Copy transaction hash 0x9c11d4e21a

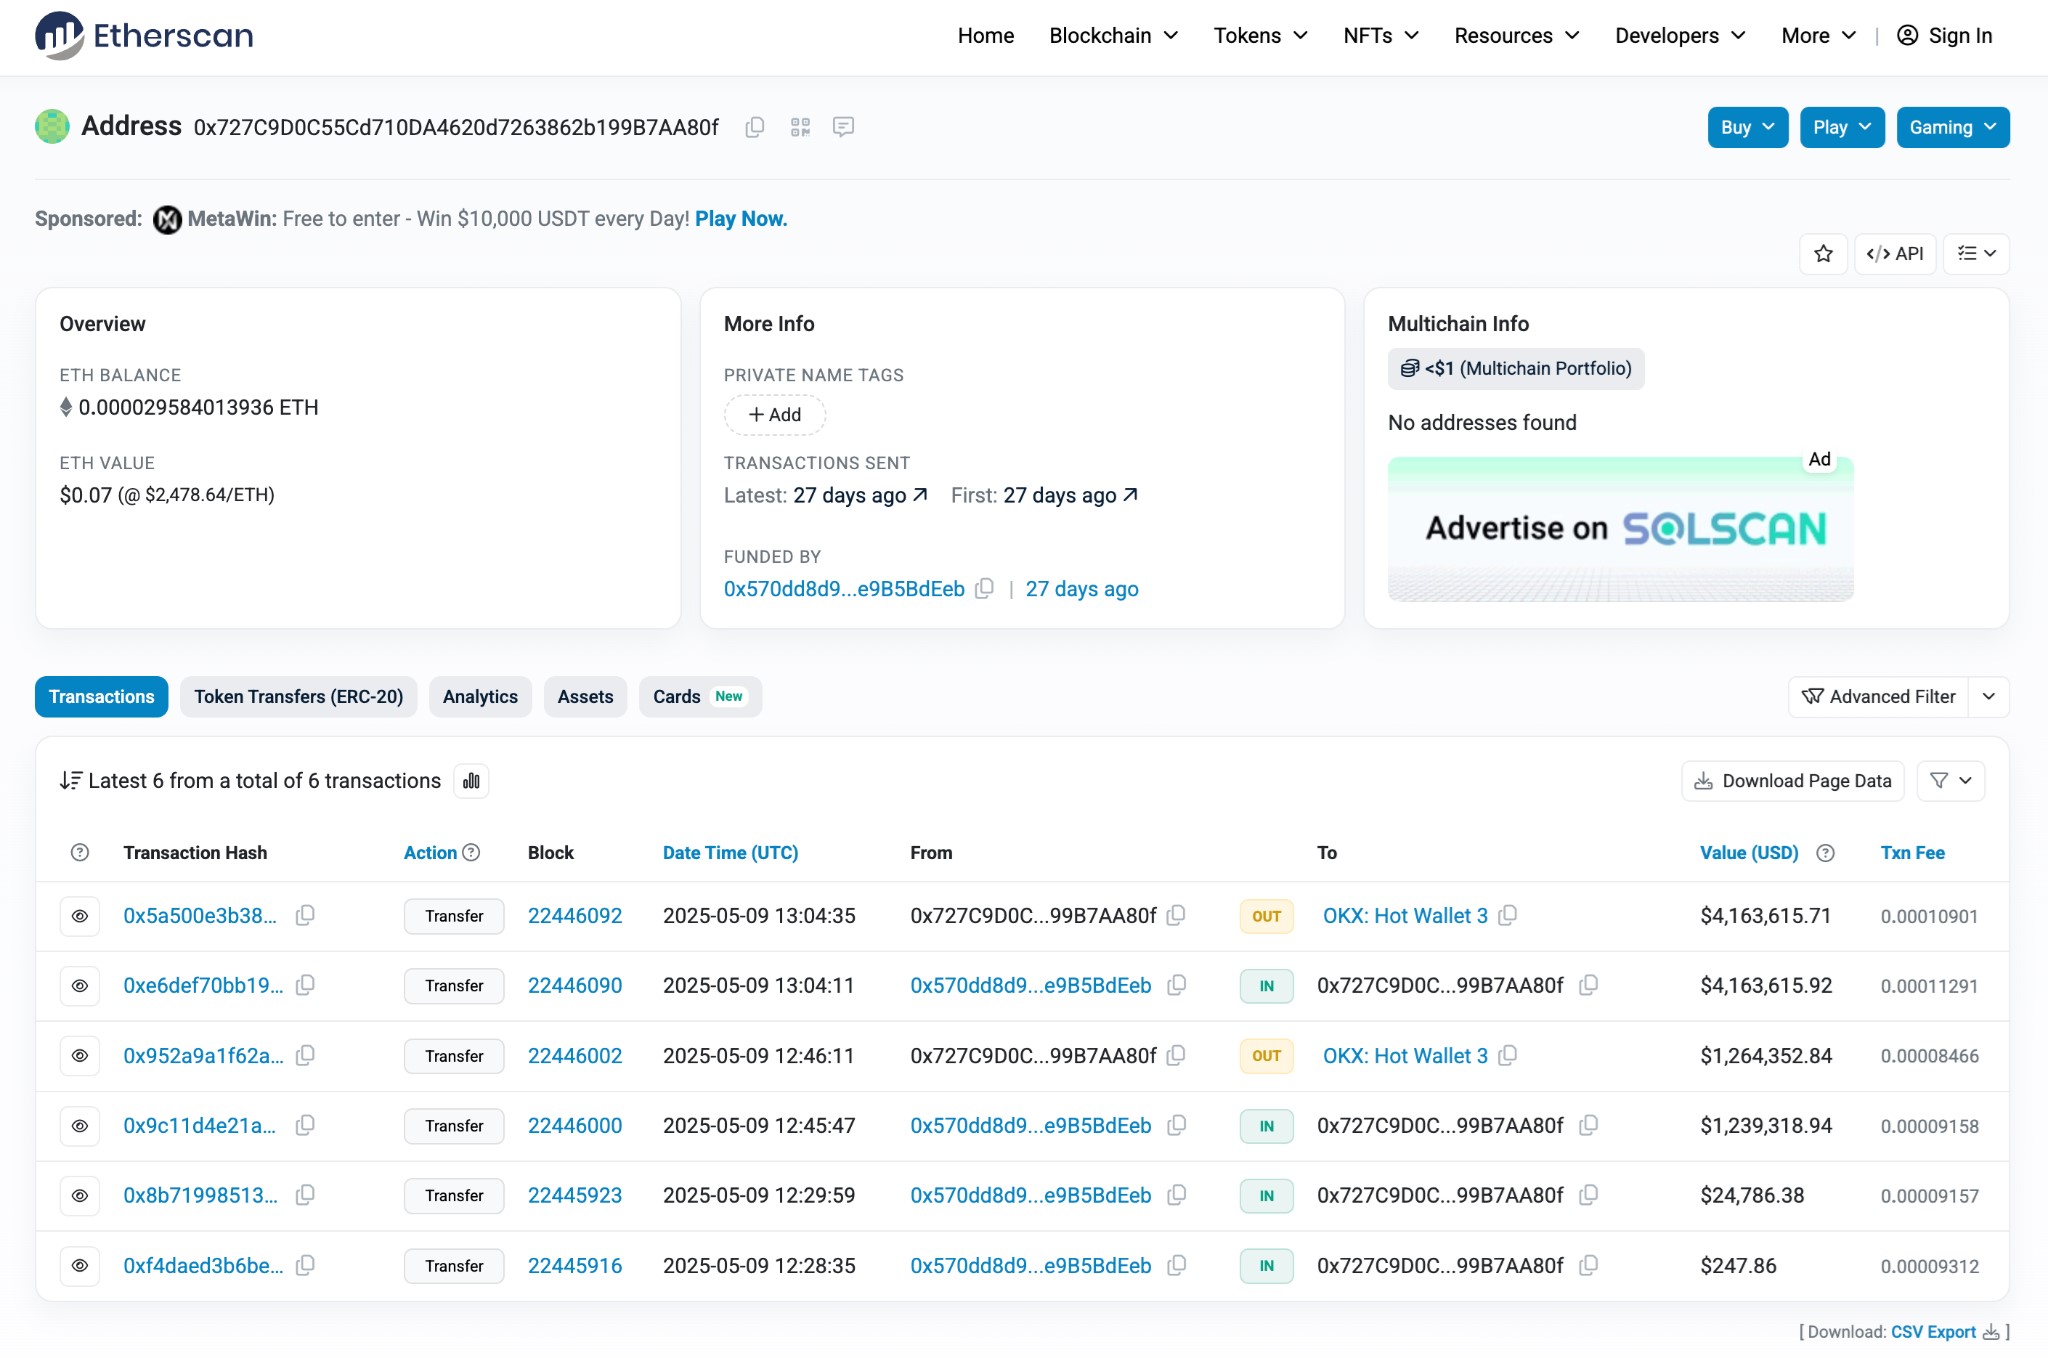pyautogui.click(x=305, y=1125)
